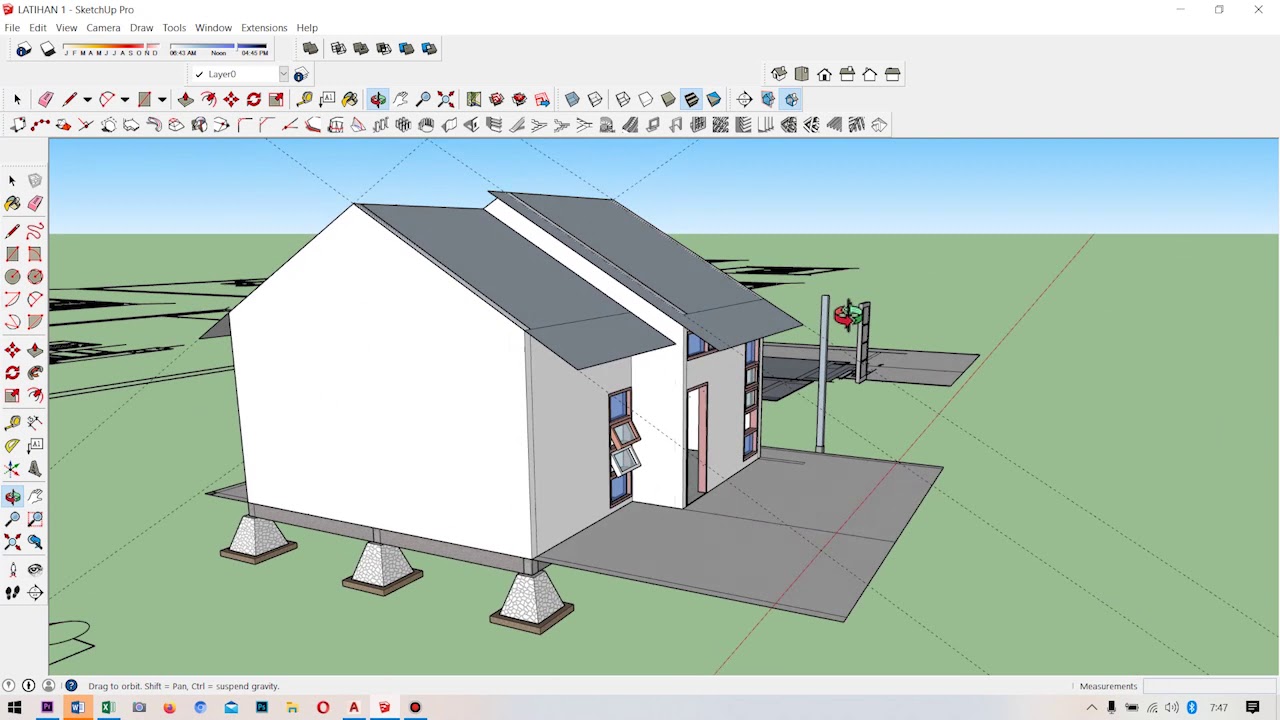Toggle X-Ray face style
The height and width of the screenshot is (720, 1280).
click(x=572, y=99)
